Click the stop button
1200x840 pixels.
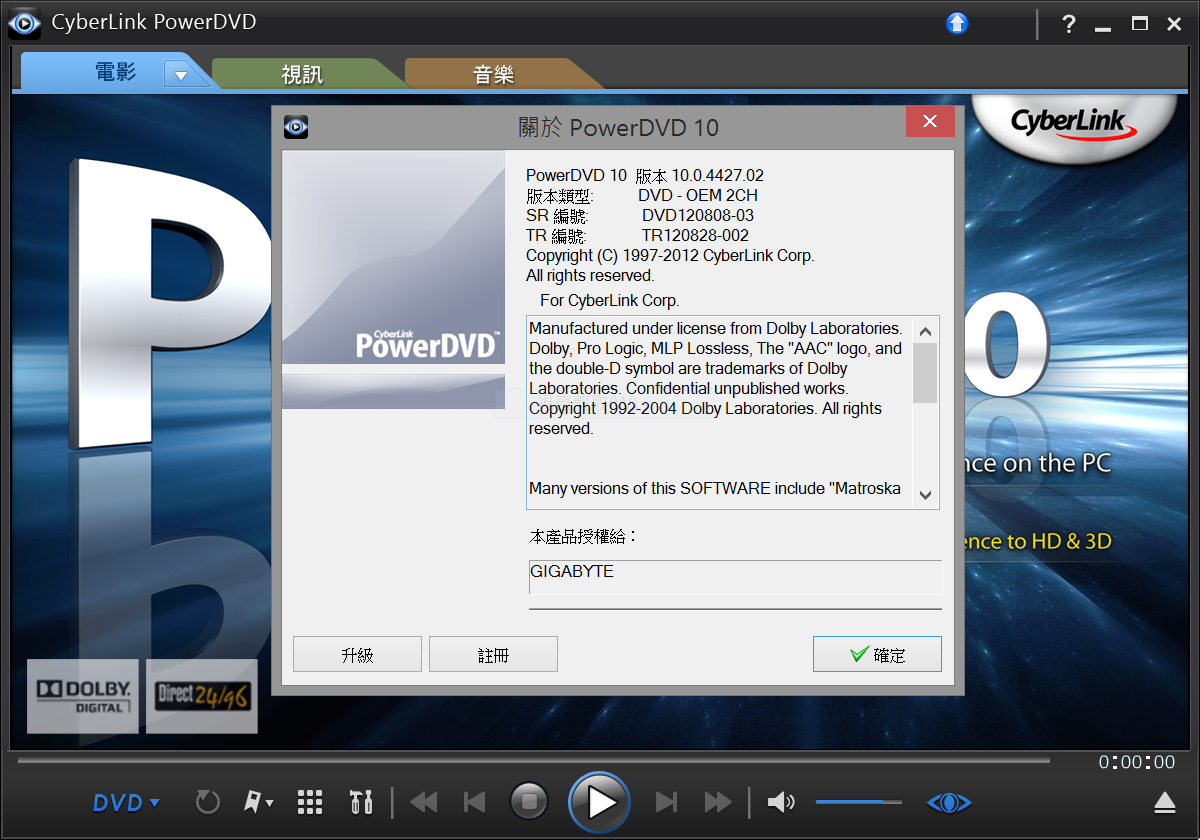(529, 801)
